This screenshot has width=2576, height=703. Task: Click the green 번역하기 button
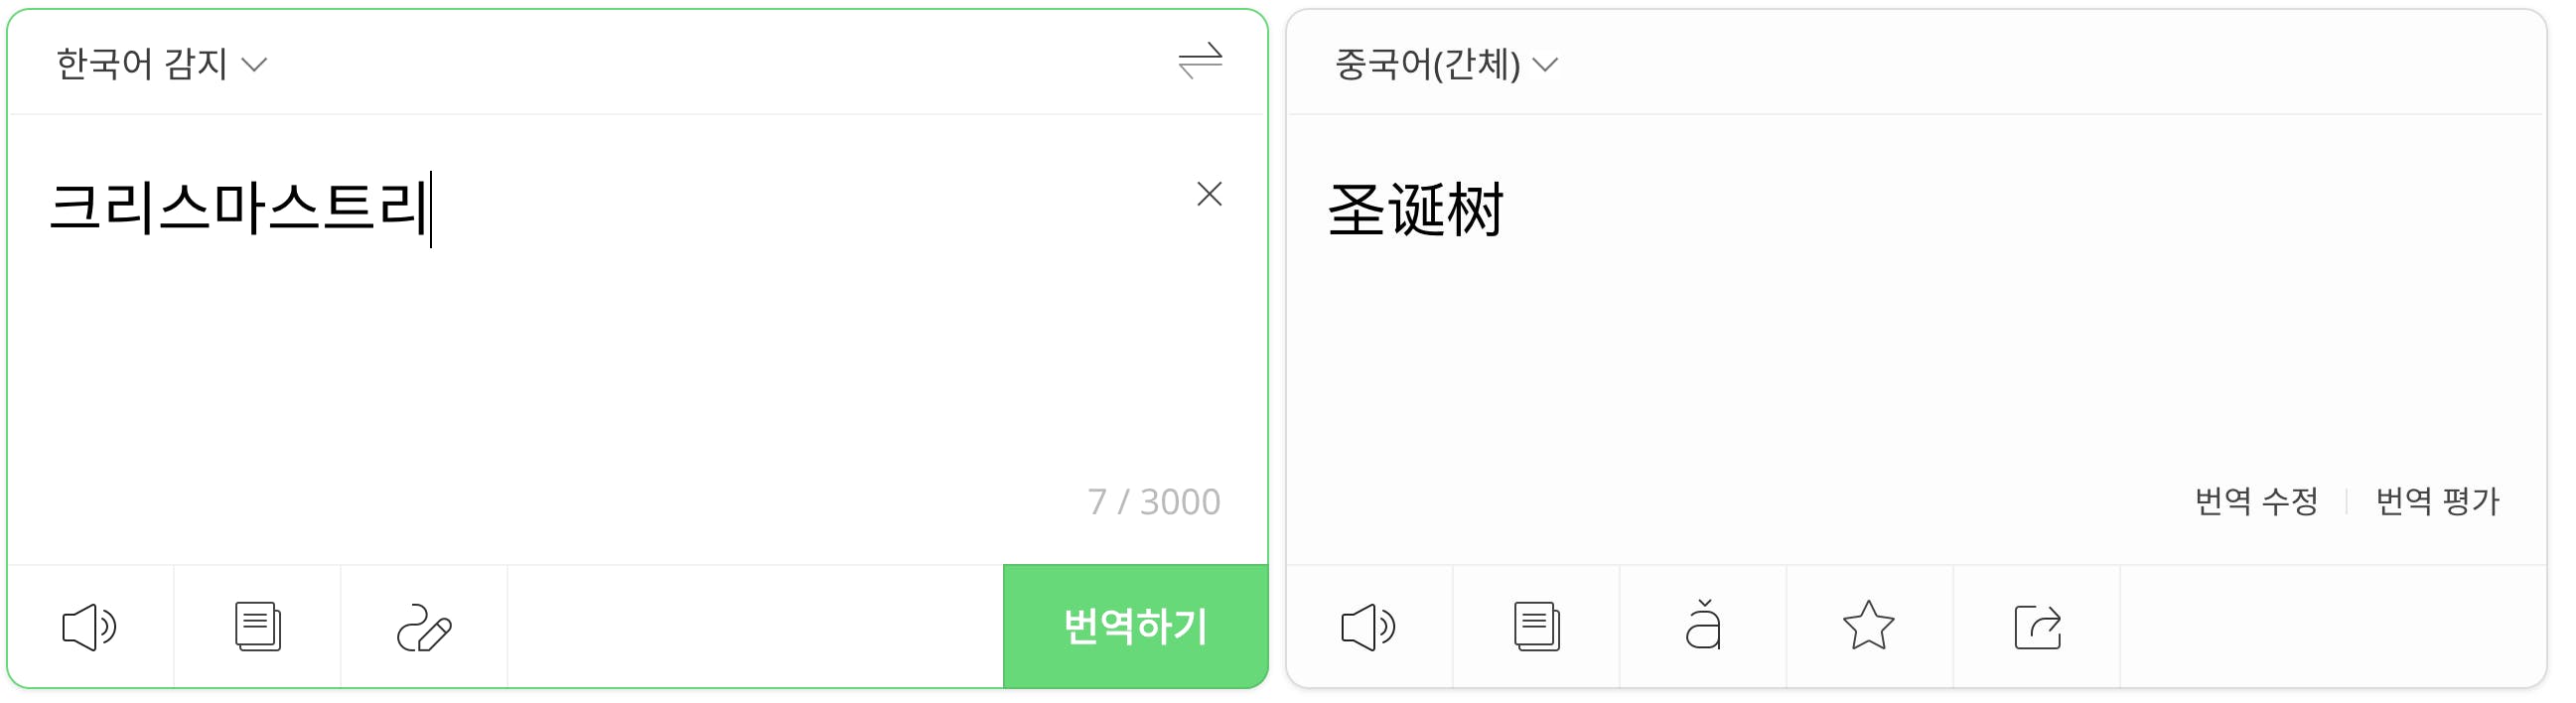[x=1136, y=627]
